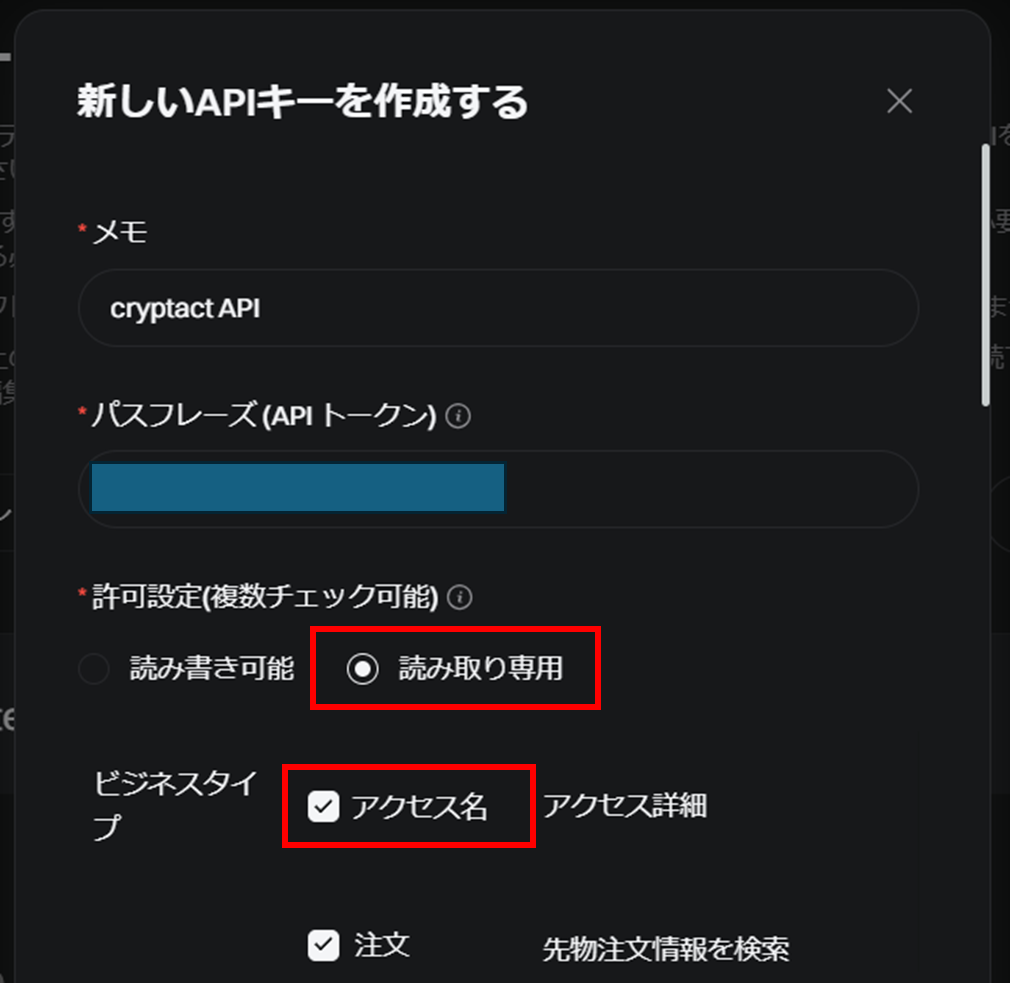Click the highlighted passphrase text selection
Image resolution: width=1010 pixels, height=983 pixels.
298,488
